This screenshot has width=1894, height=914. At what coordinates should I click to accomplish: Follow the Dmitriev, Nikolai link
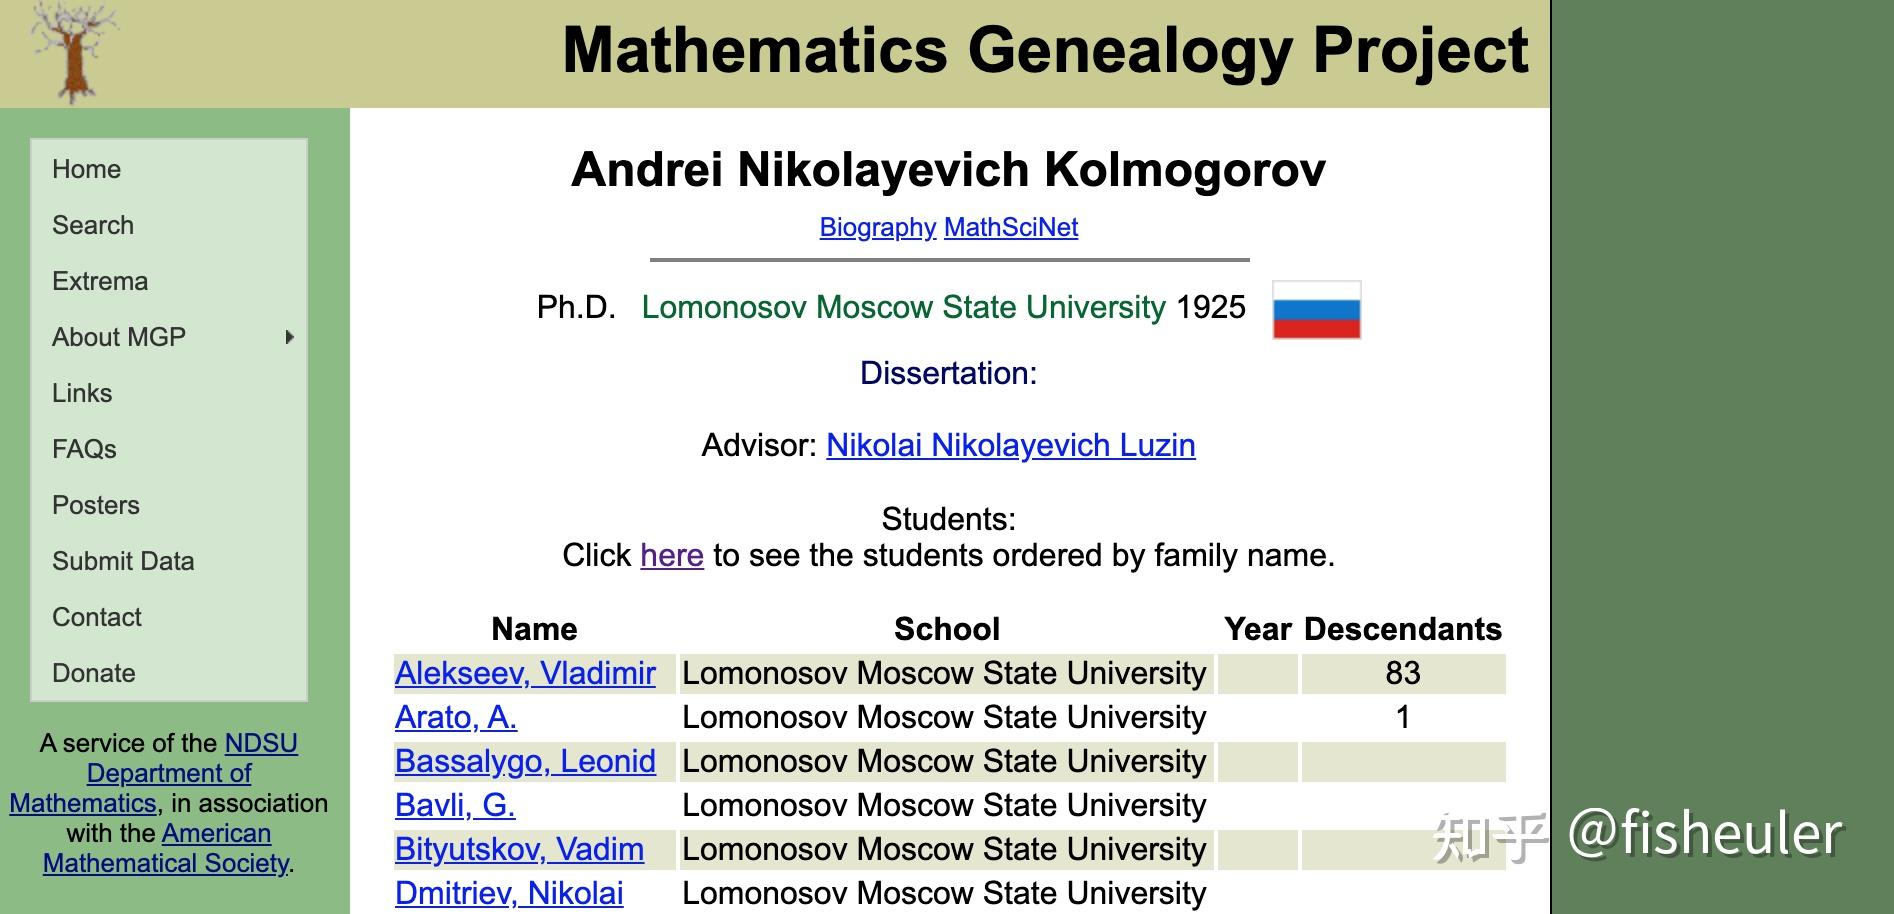(x=509, y=893)
